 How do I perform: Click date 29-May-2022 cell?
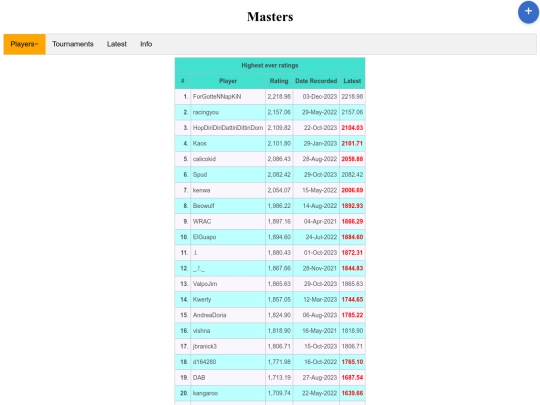point(316,112)
